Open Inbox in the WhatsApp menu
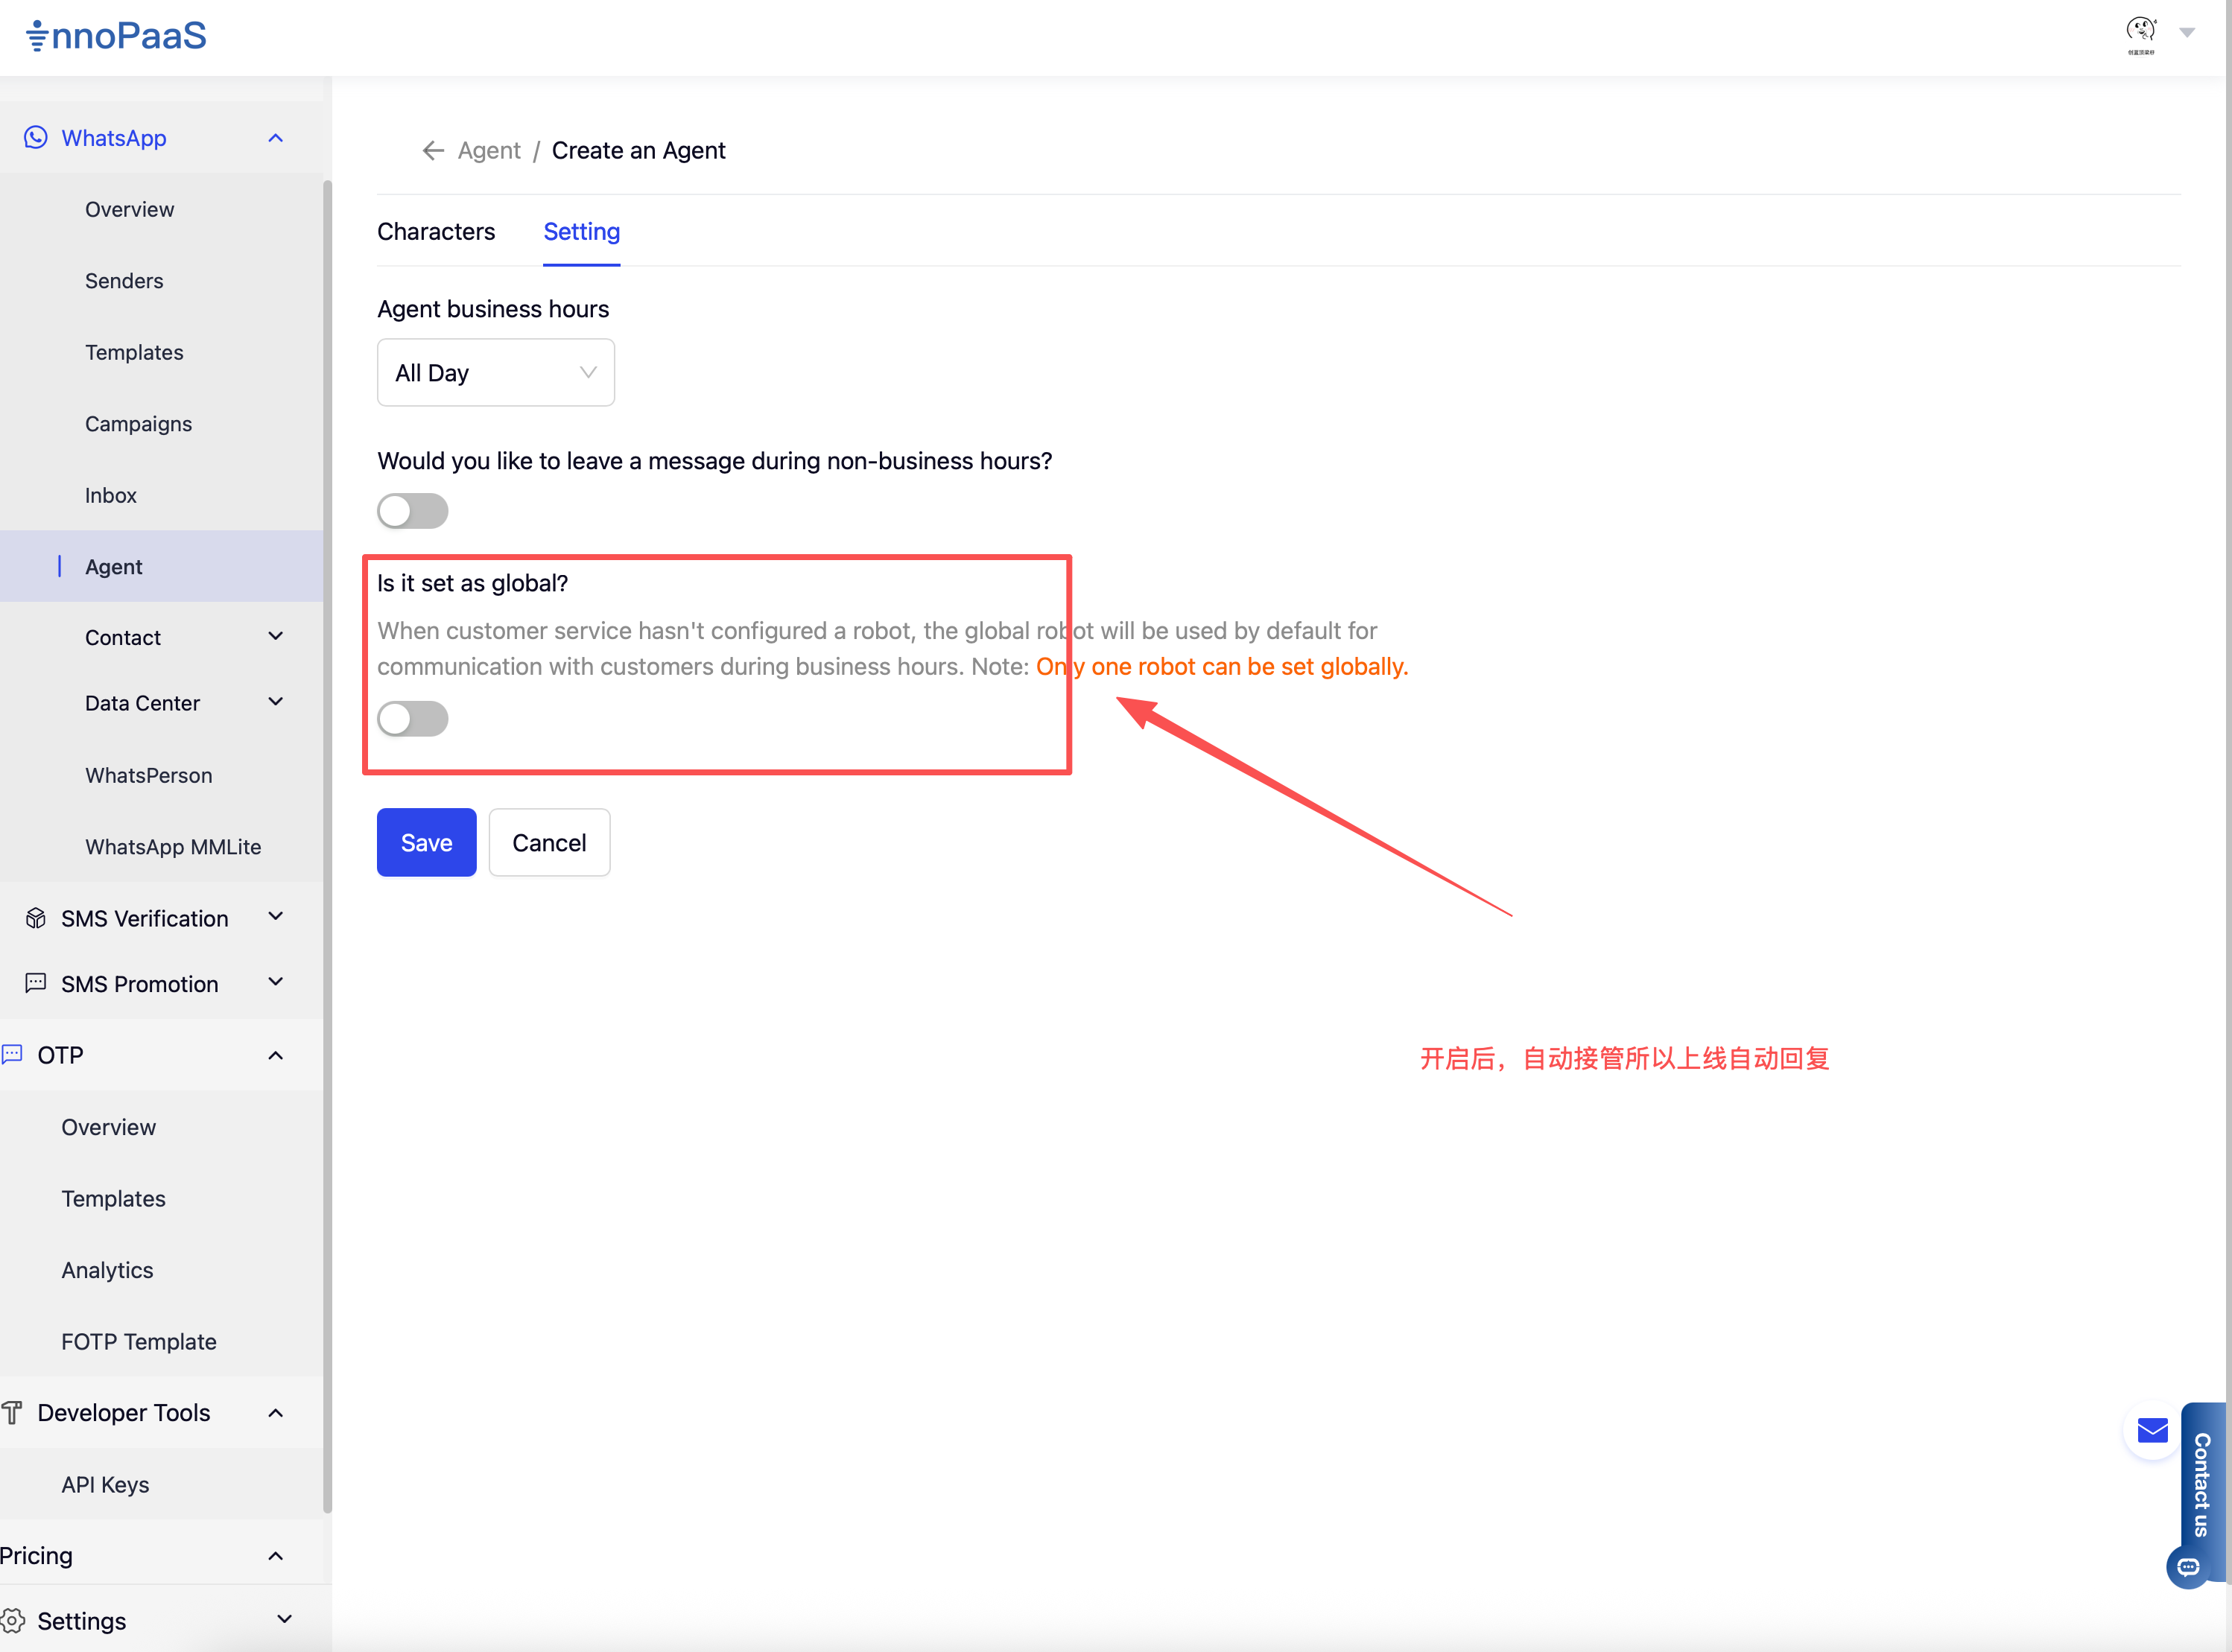2232x1652 pixels. [111, 495]
